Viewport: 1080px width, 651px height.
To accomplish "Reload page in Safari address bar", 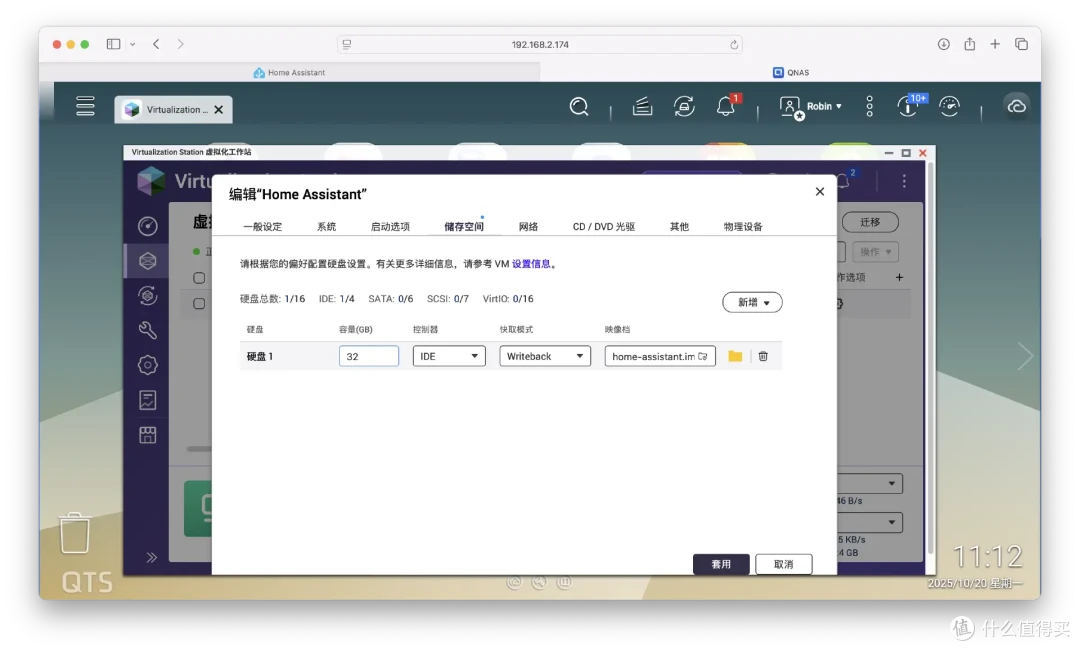I will pos(734,45).
